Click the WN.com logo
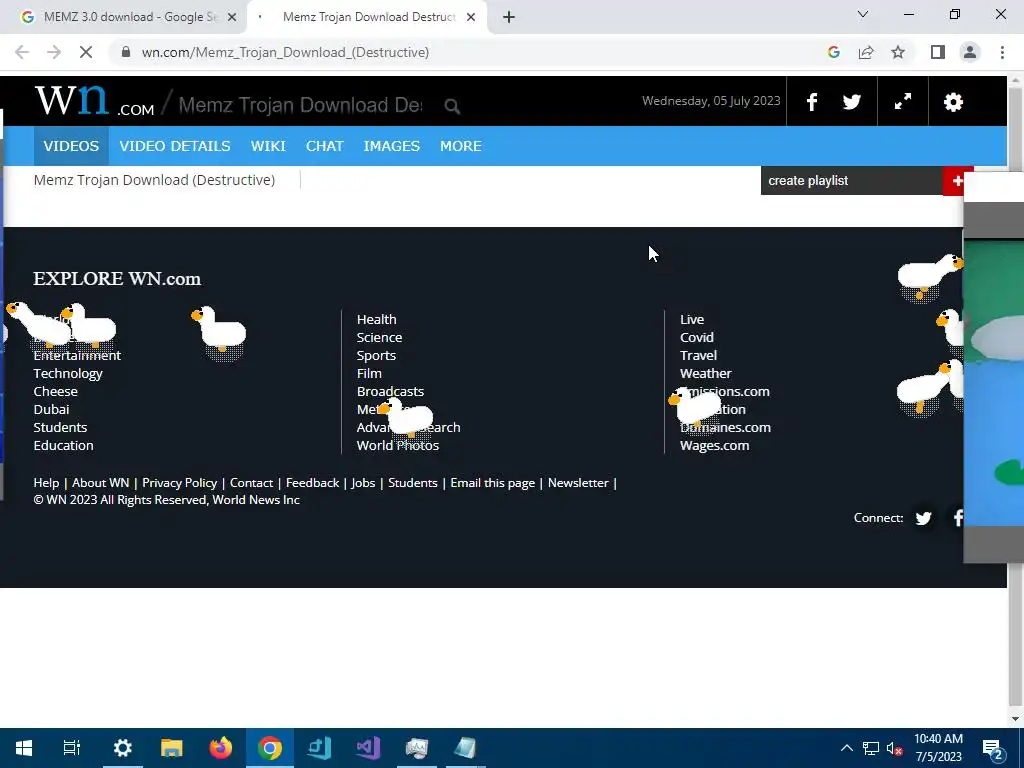 [95, 101]
